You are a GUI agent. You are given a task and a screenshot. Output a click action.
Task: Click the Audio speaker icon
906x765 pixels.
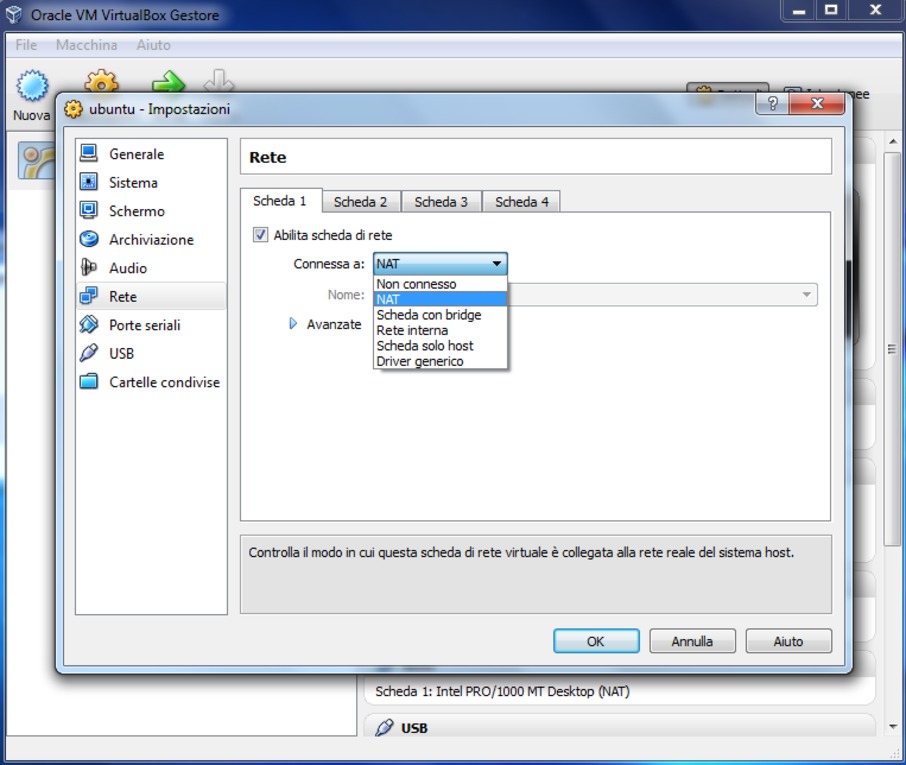[x=89, y=267]
